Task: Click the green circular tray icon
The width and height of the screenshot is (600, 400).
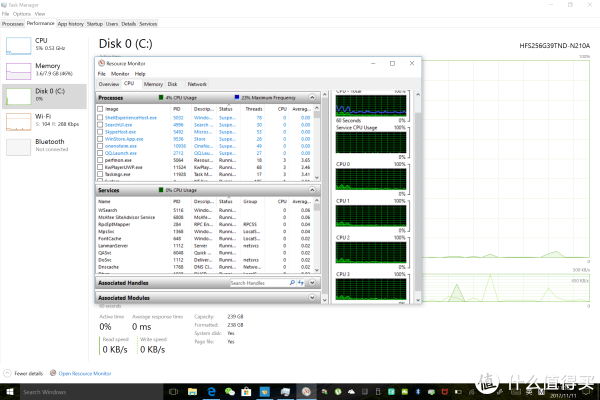Action: coord(338,392)
